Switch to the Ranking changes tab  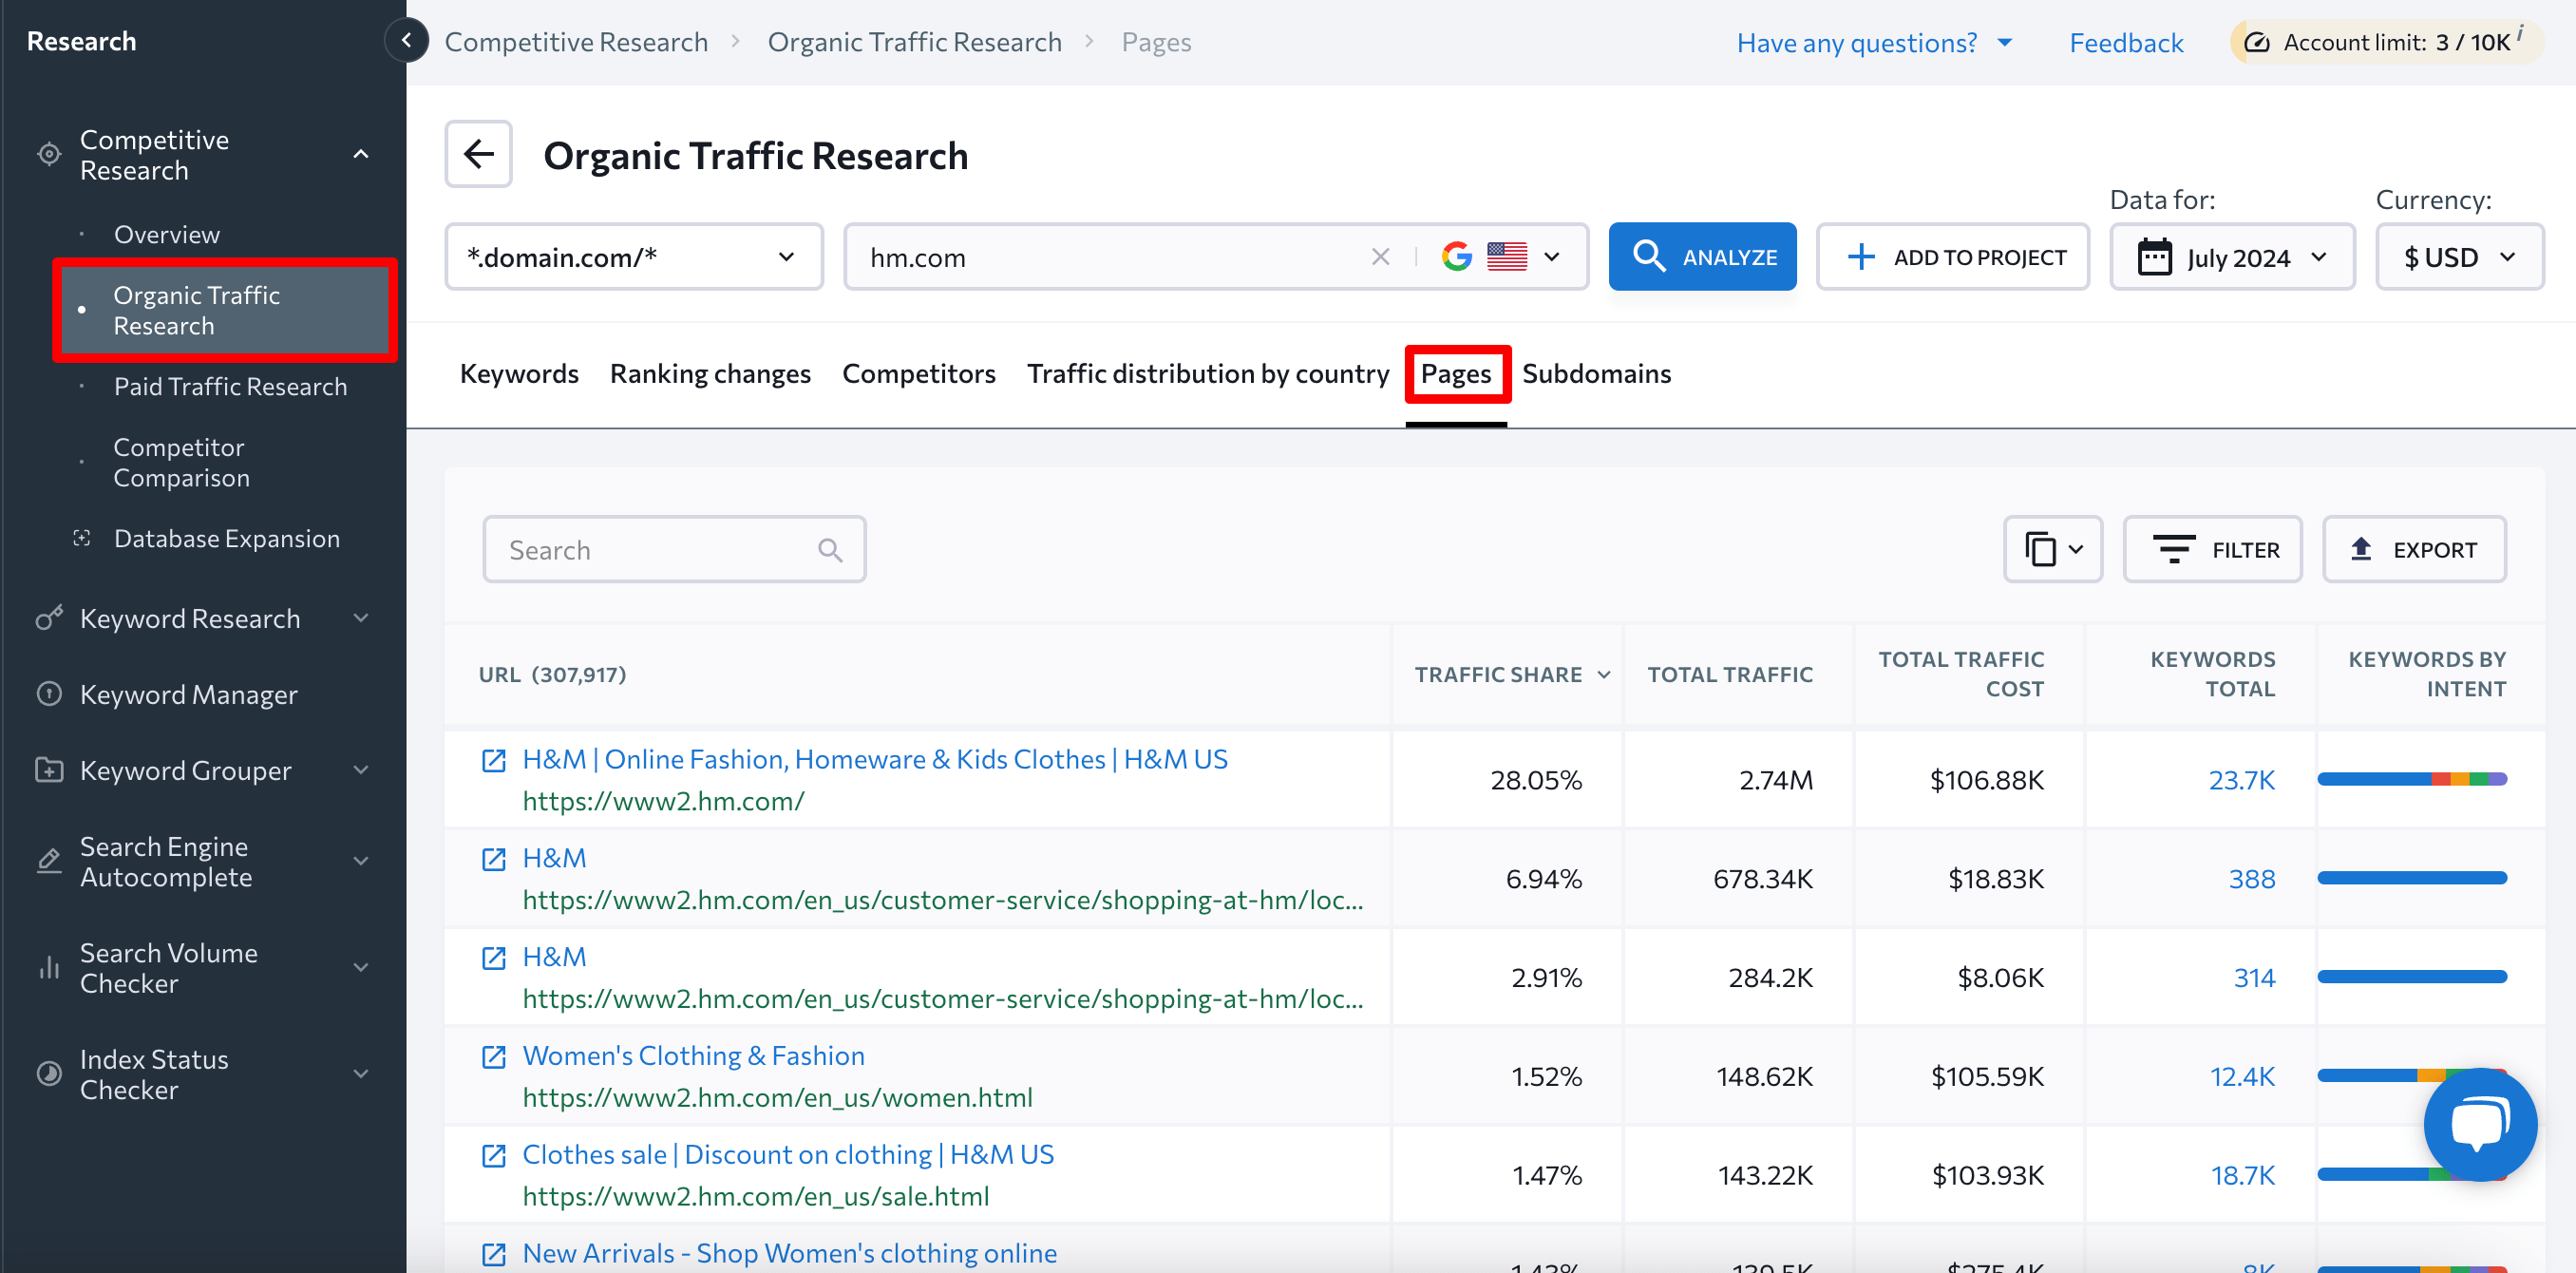pos(710,373)
